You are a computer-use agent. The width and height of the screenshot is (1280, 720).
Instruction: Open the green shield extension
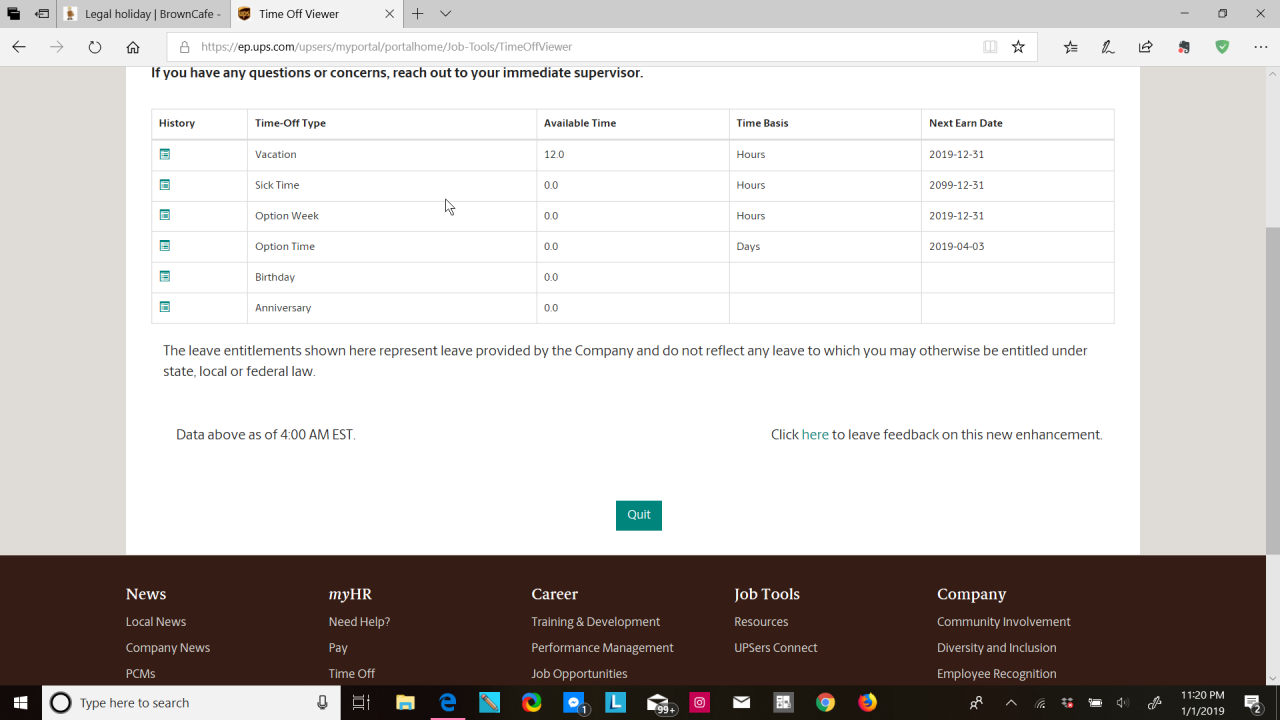[x=1222, y=47]
